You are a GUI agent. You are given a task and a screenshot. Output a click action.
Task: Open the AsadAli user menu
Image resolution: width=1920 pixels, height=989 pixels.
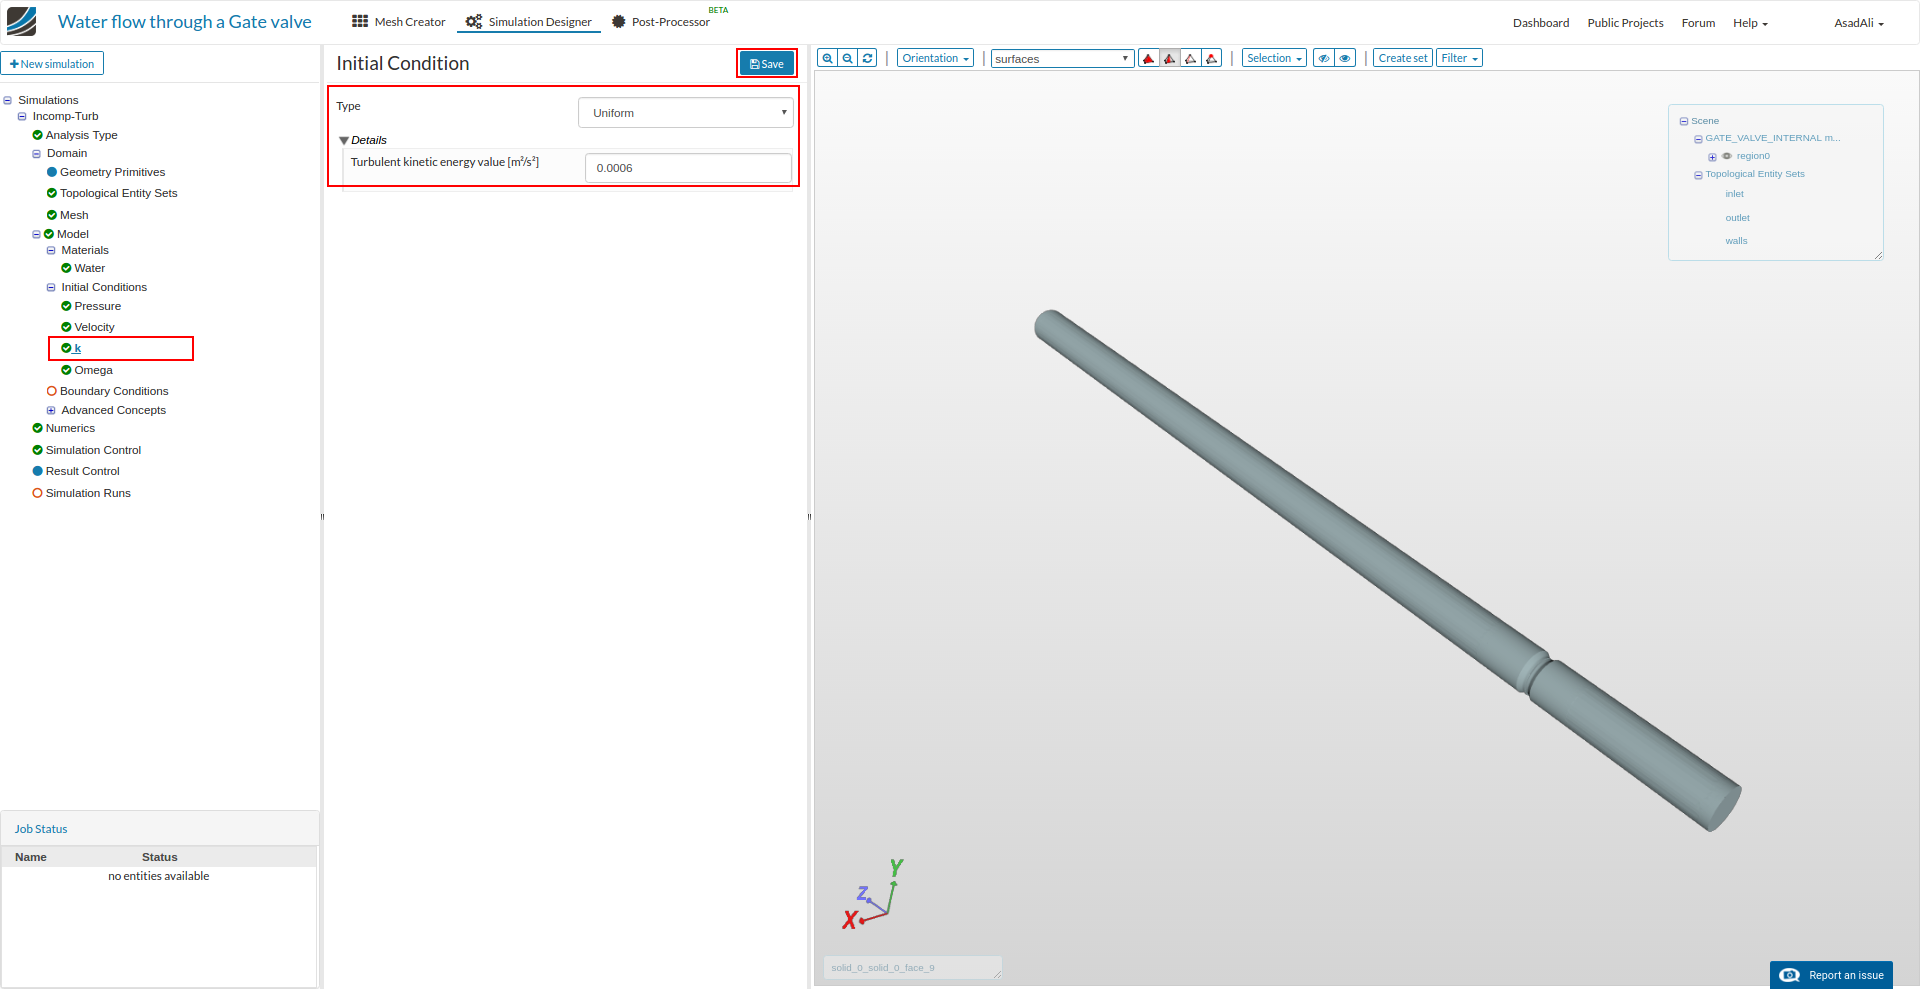(x=1858, y=23)
